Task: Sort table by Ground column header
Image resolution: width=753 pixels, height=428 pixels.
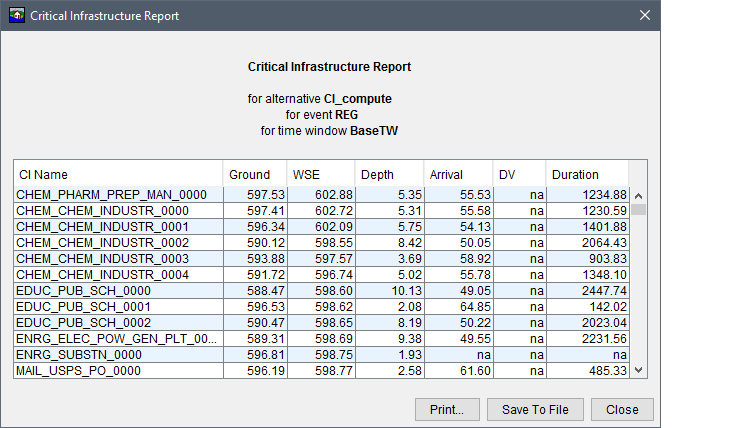Action: [254, 174]
